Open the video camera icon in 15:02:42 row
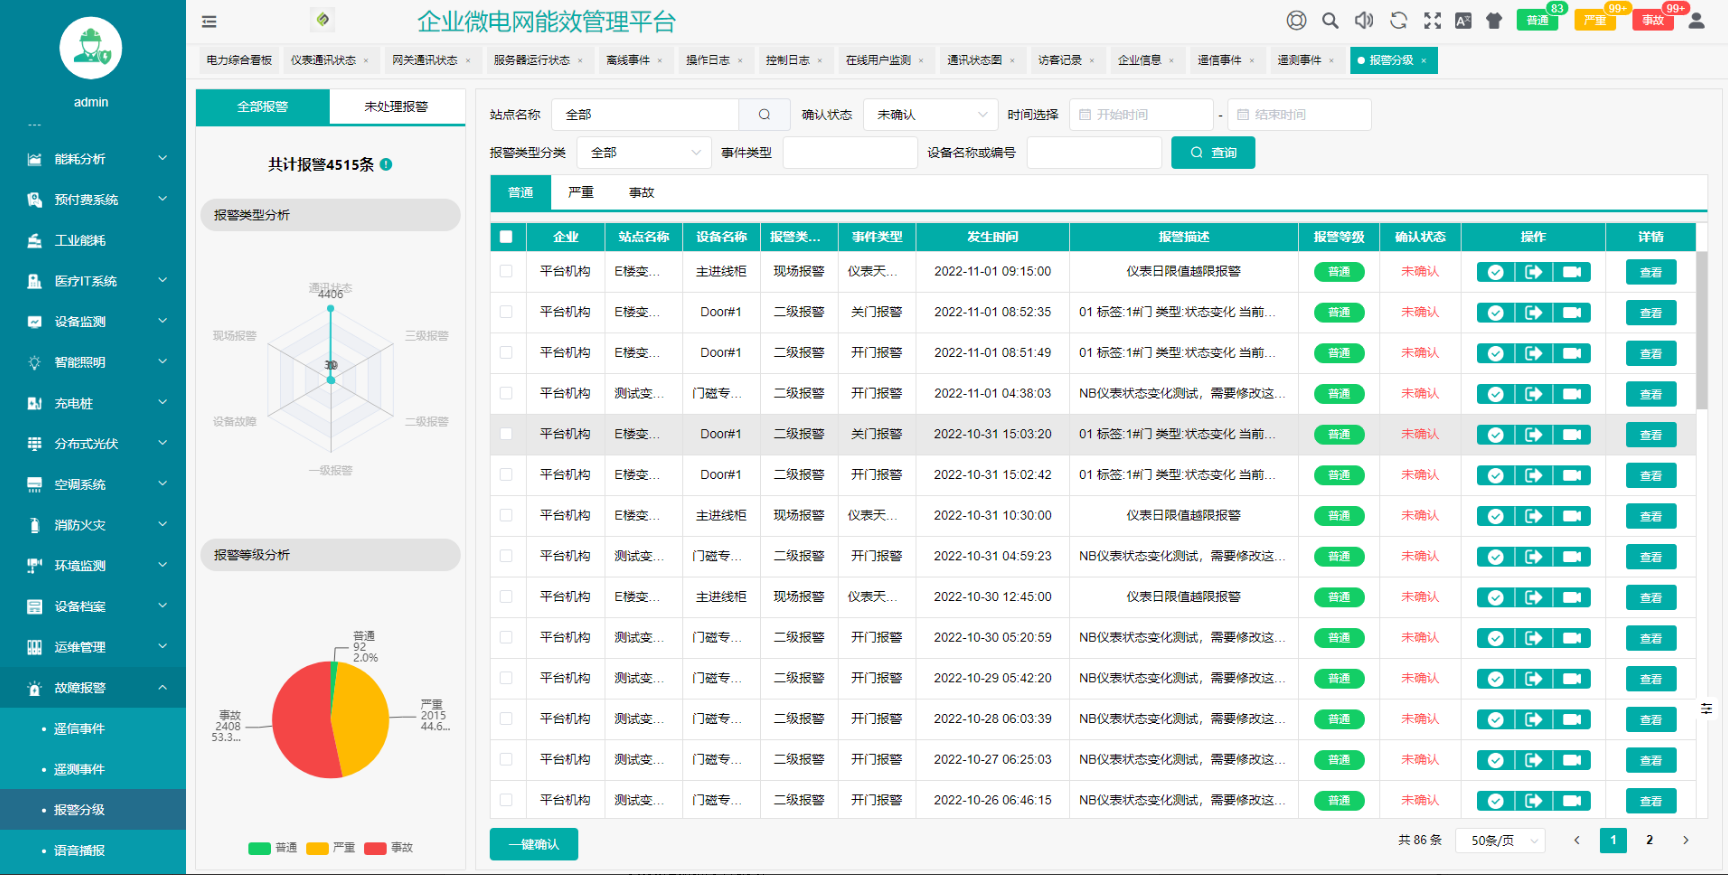The height and width of the screenshot is (875, 1728). 1572,475
